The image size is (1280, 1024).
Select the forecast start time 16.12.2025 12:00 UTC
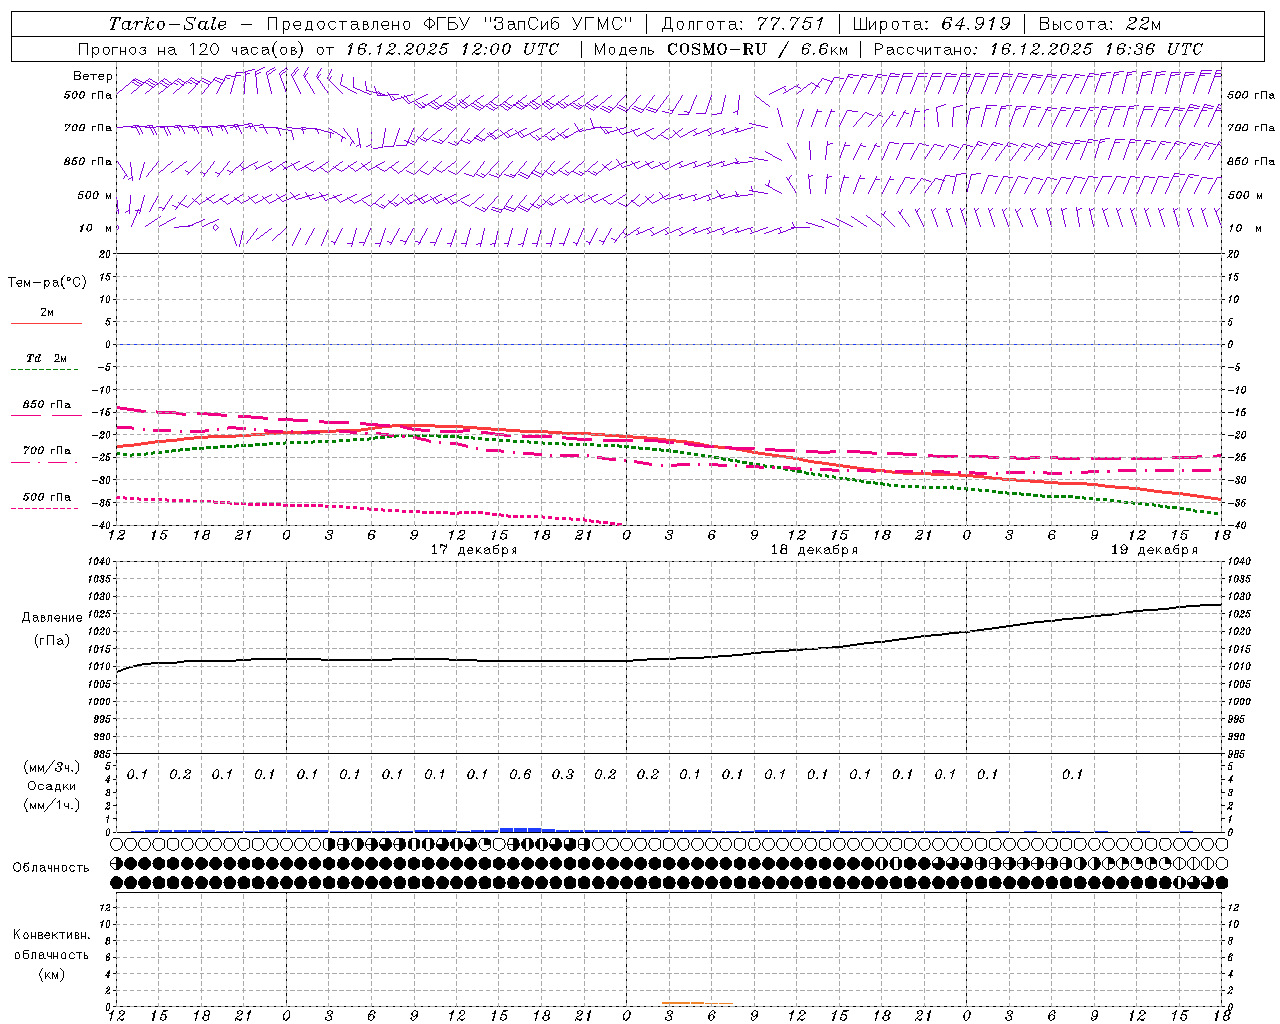pyautogui.click(x=452, y=49)
